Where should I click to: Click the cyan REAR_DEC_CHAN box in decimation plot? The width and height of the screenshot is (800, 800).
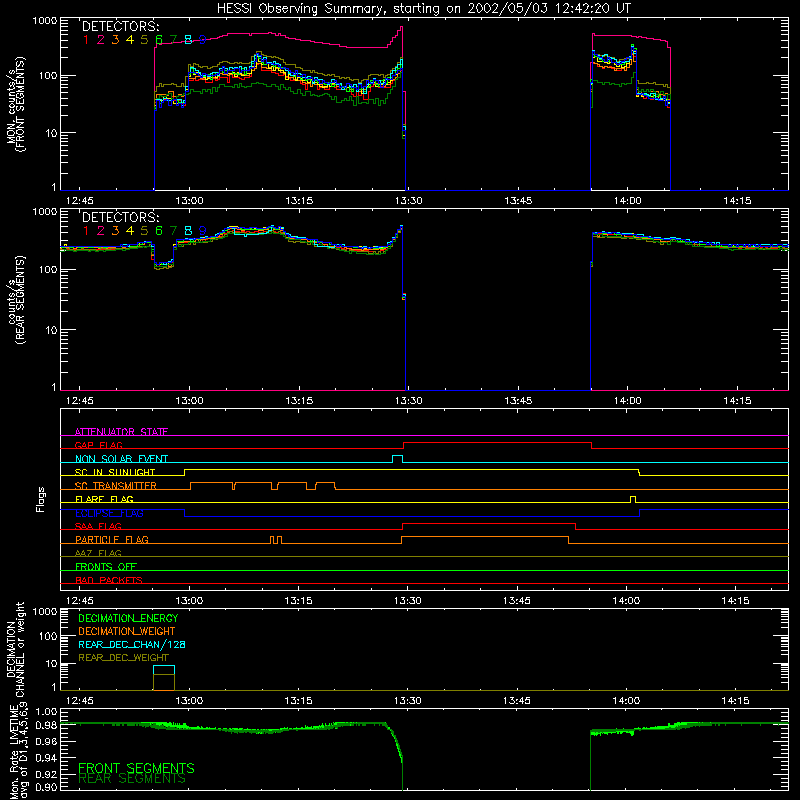pyautogui.click(x=164, y=670)
